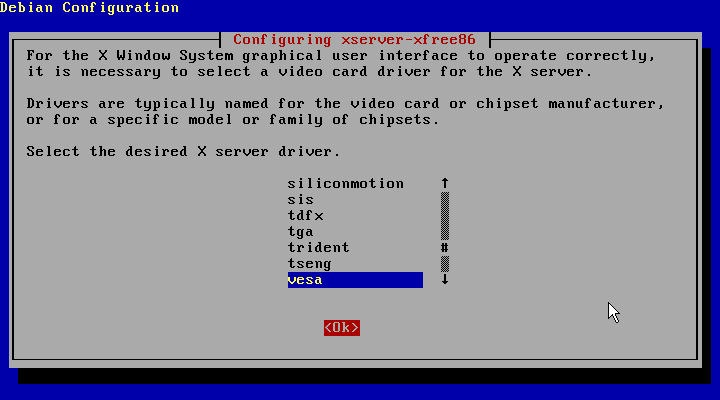The image size is (720, 400).
Task: Click the Configuring xserver-xfree86 dialog title
Action: [x=354, y=40]
